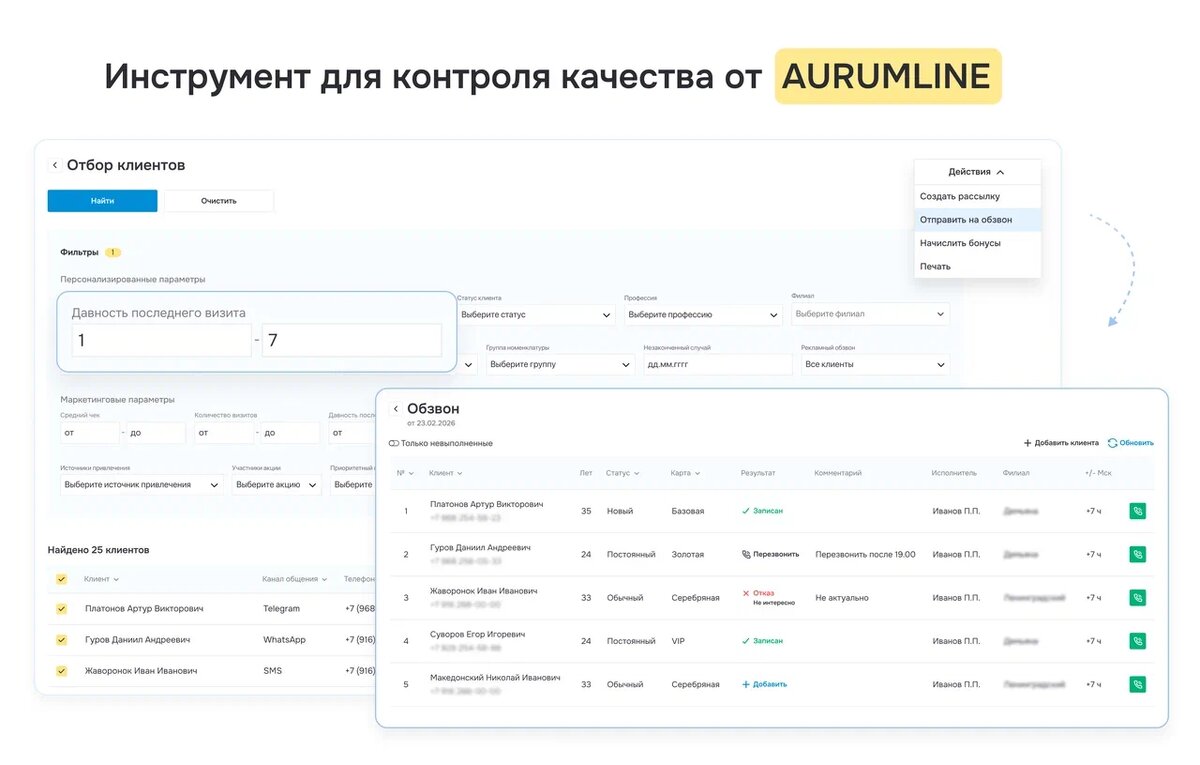Click Перезвонить result in Гуров row

770,554
